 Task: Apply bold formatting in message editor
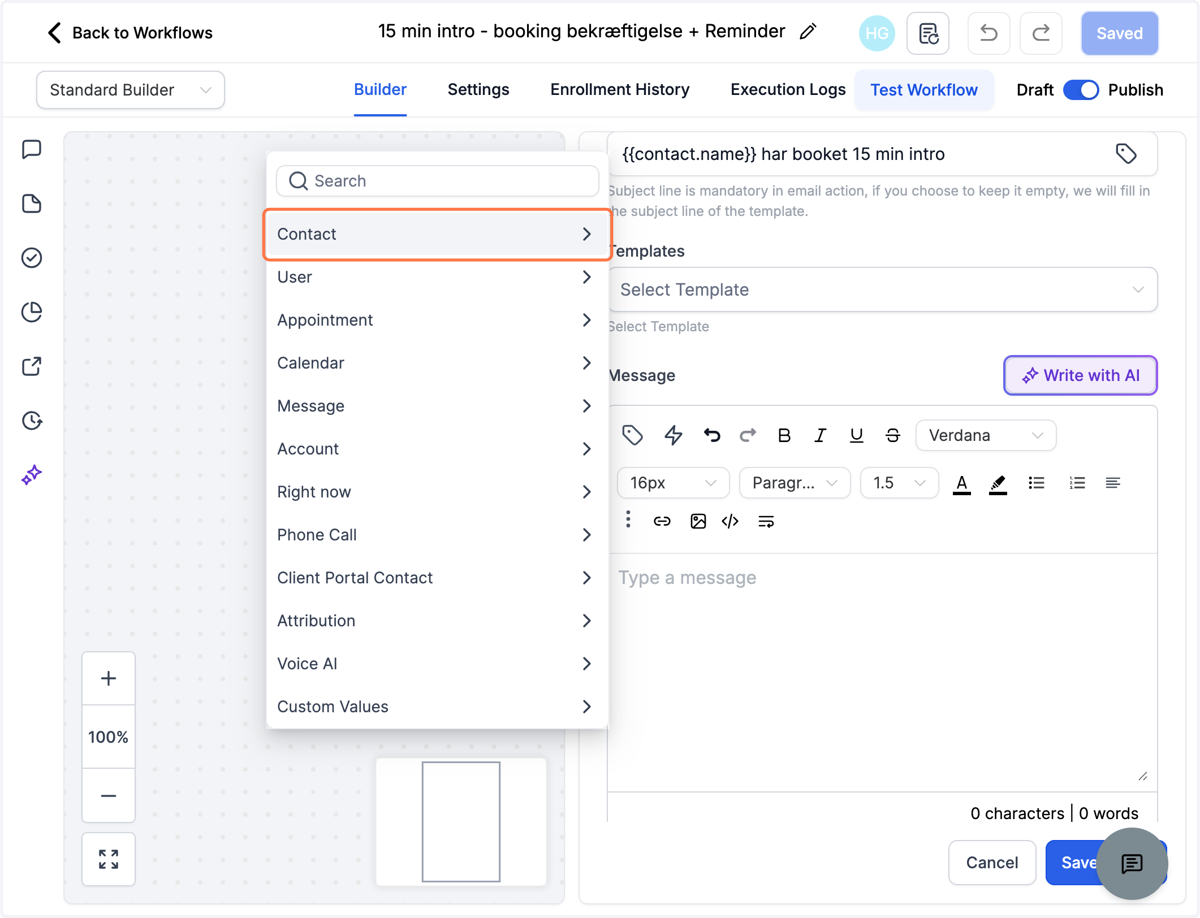coord(784,435)
